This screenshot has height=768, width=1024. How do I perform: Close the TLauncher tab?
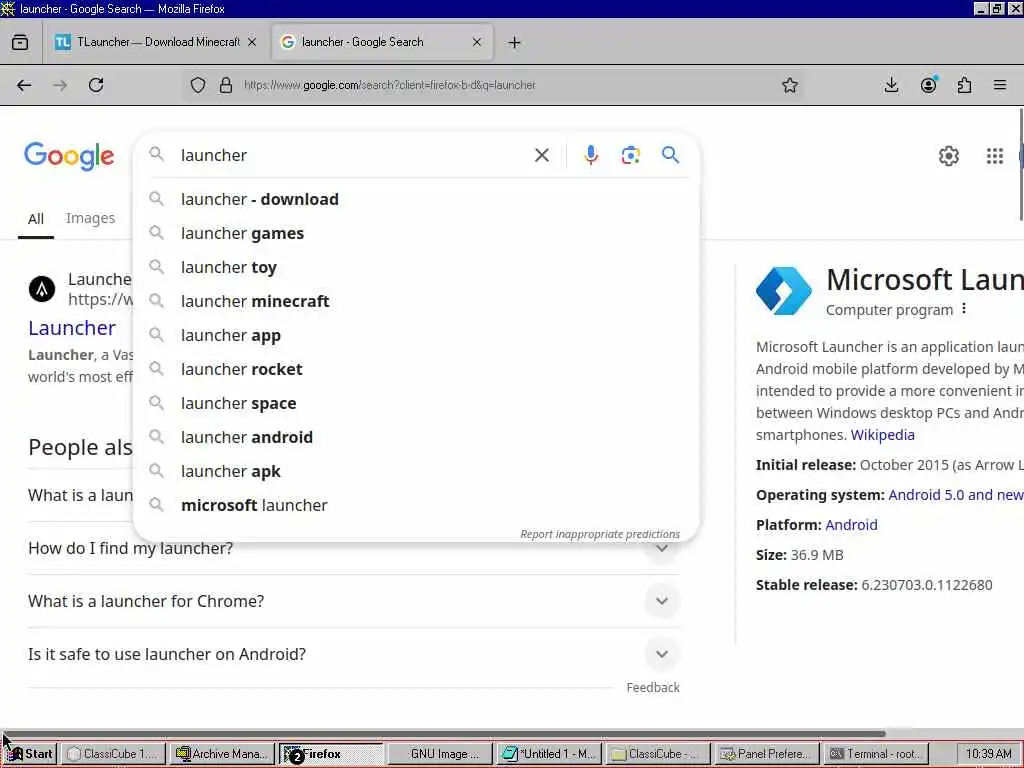252,42
